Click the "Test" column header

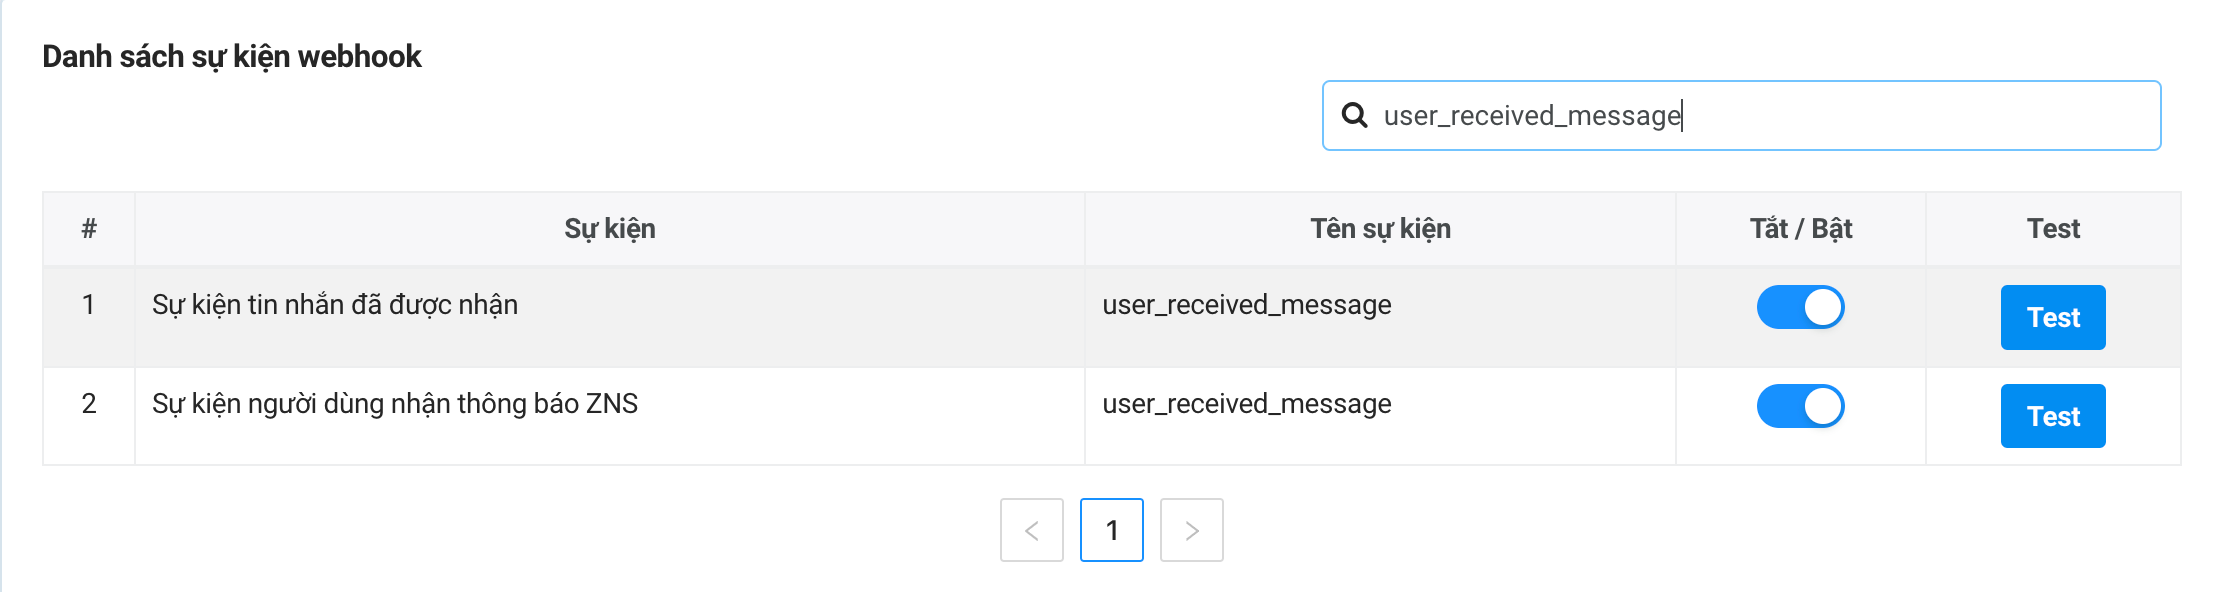coord(2053,229)
